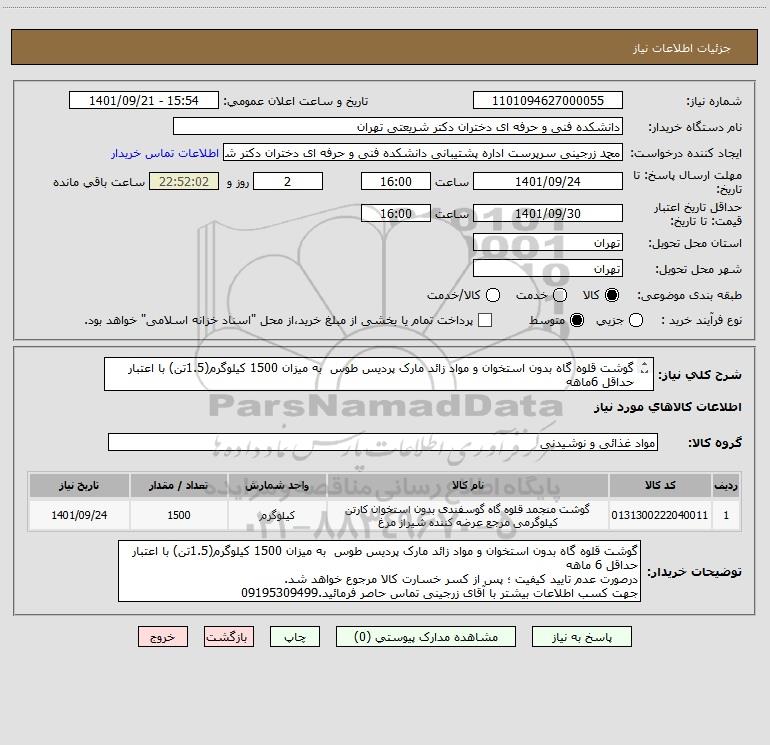Viewport: 770px width, 745px height.
Task: Click column header کد کالا
Action: [x=660, y=486]
